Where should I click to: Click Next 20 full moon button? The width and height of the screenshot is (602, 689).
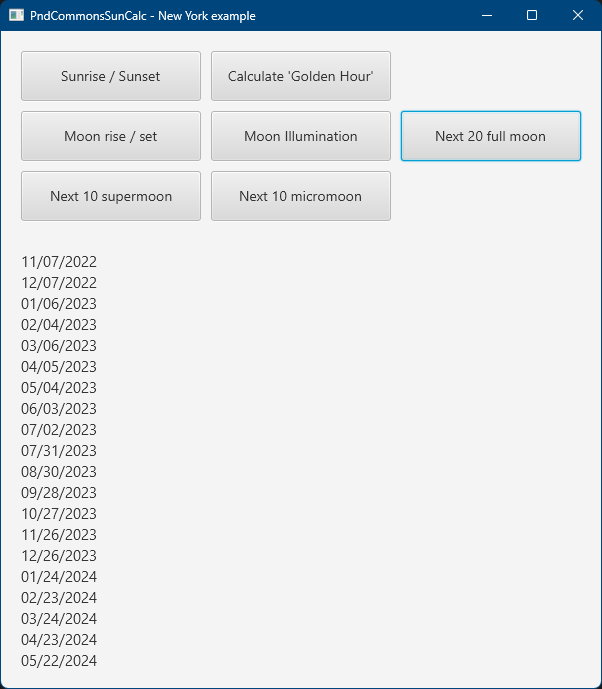pos(490,136)
